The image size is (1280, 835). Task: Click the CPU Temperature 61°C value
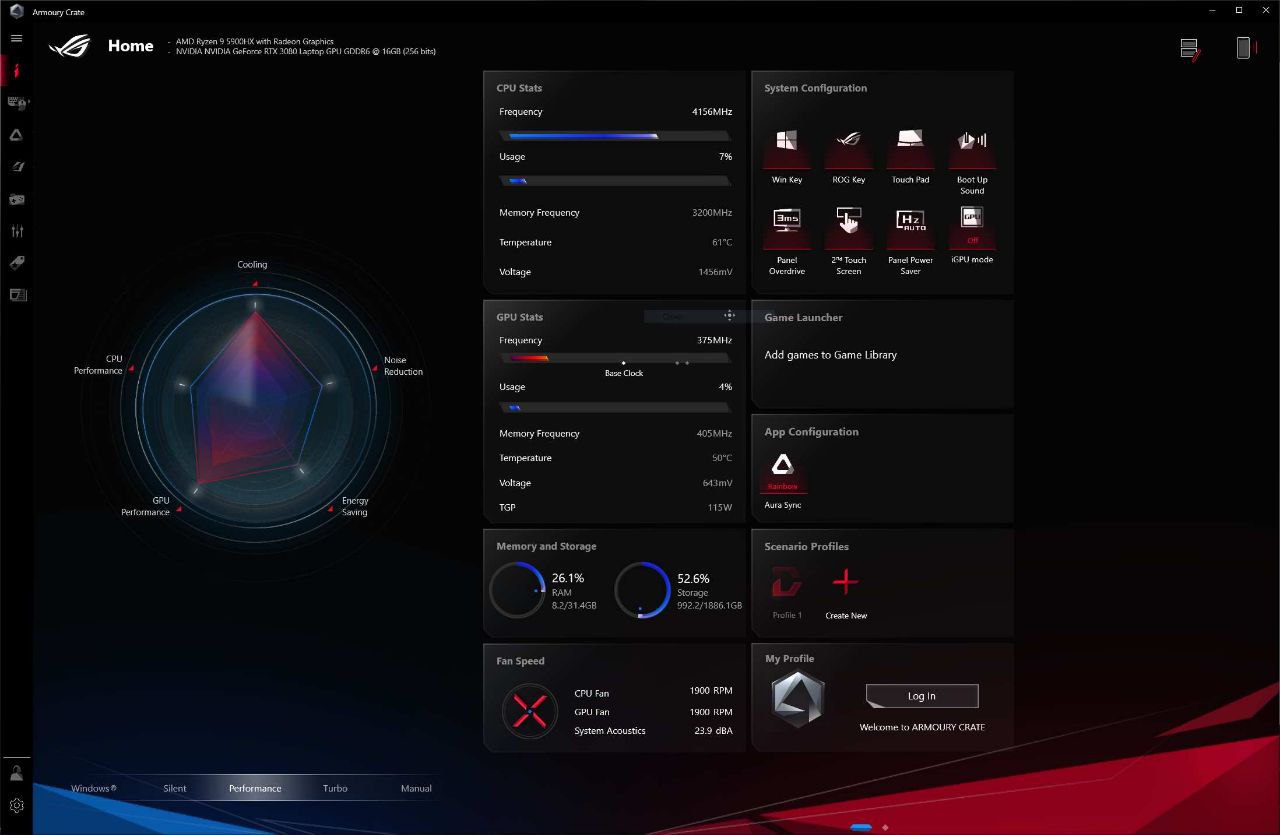(x=722, y=243)
